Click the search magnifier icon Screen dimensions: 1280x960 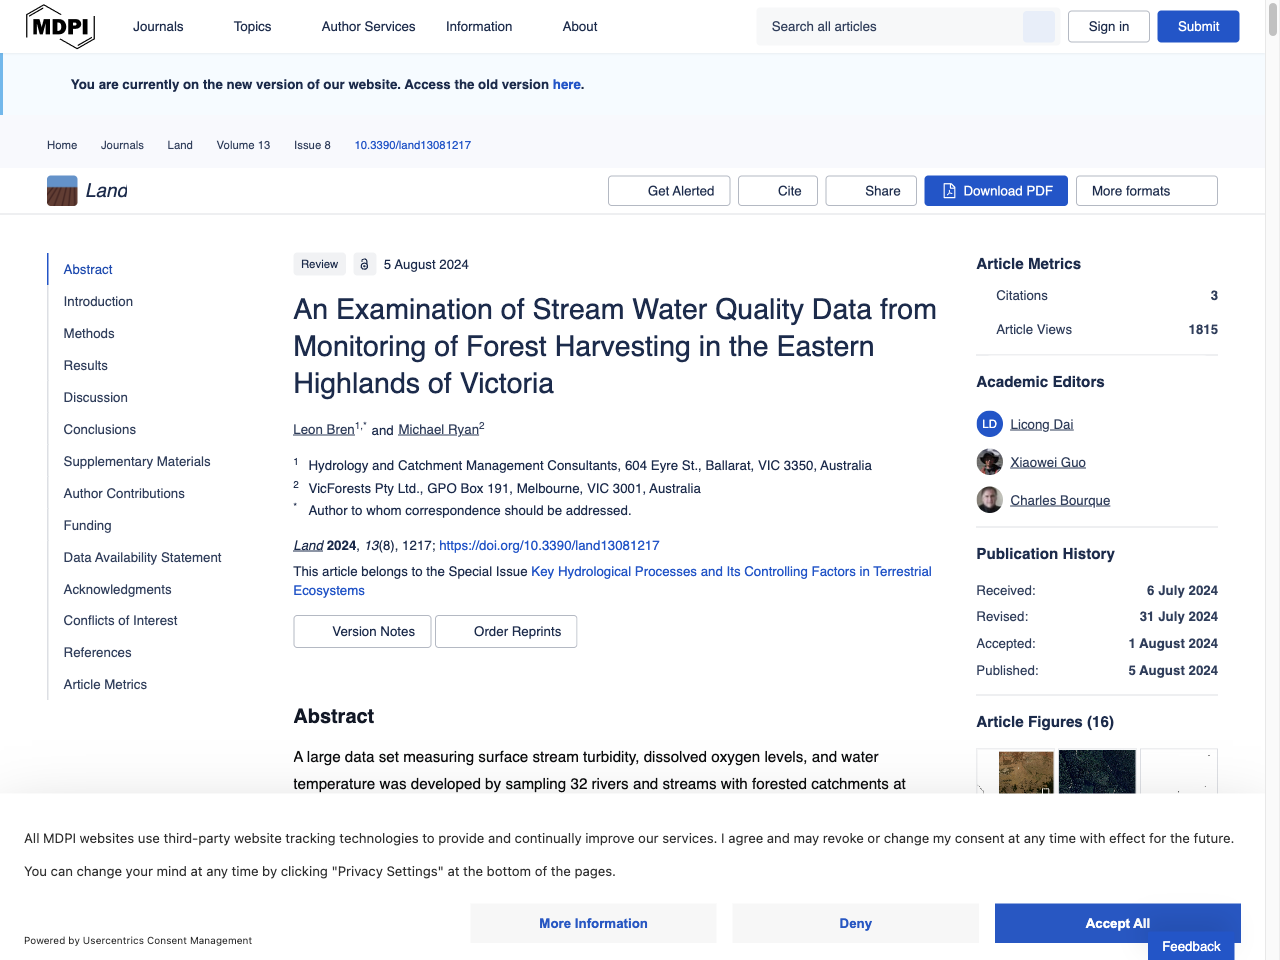point(1038,26)
